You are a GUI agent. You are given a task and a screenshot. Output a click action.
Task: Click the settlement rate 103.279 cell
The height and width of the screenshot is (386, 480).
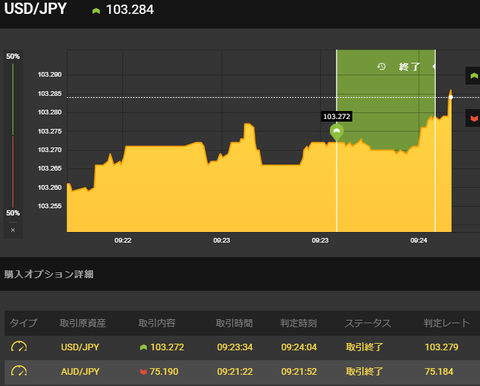(441, 347)
